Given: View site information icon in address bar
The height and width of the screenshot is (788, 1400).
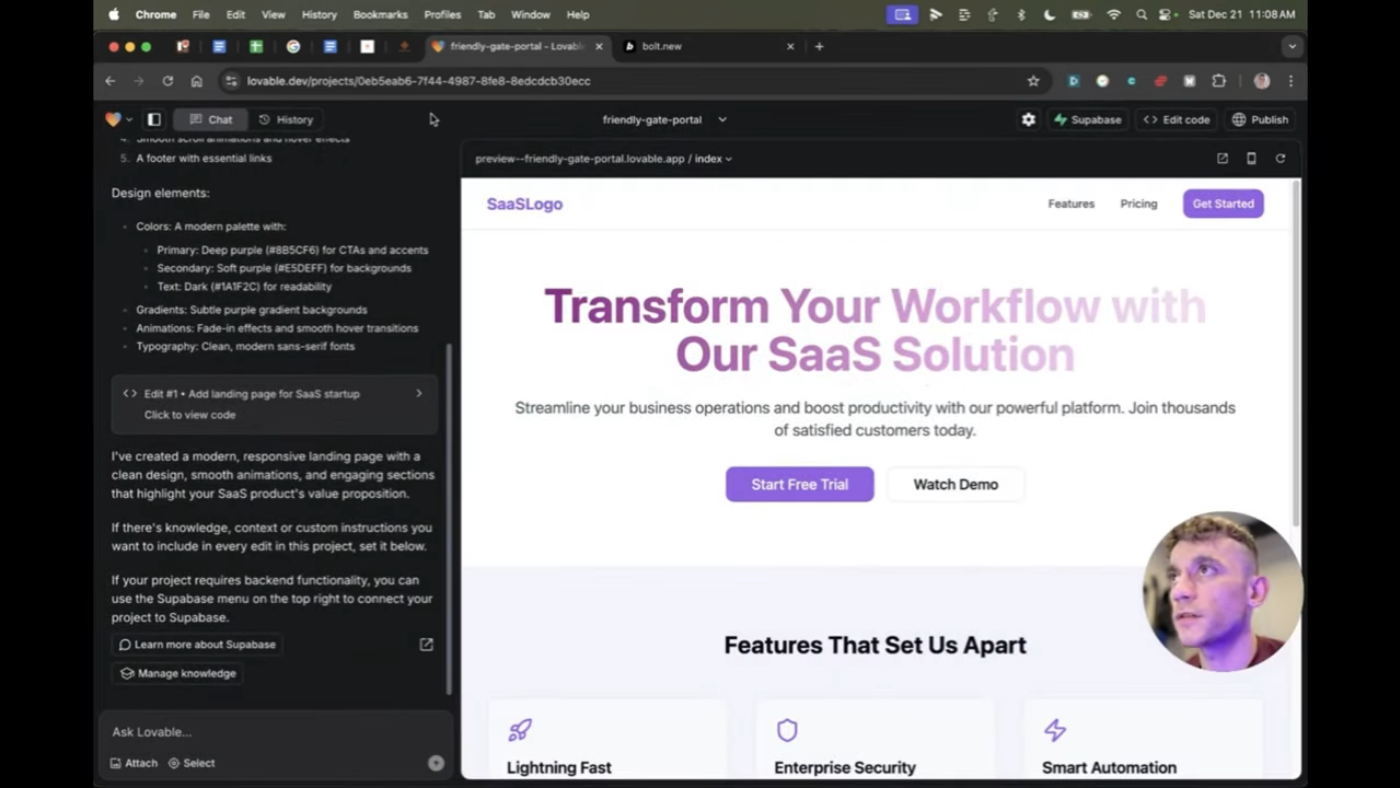Looking at the screenshot, I should click(231, 81).
